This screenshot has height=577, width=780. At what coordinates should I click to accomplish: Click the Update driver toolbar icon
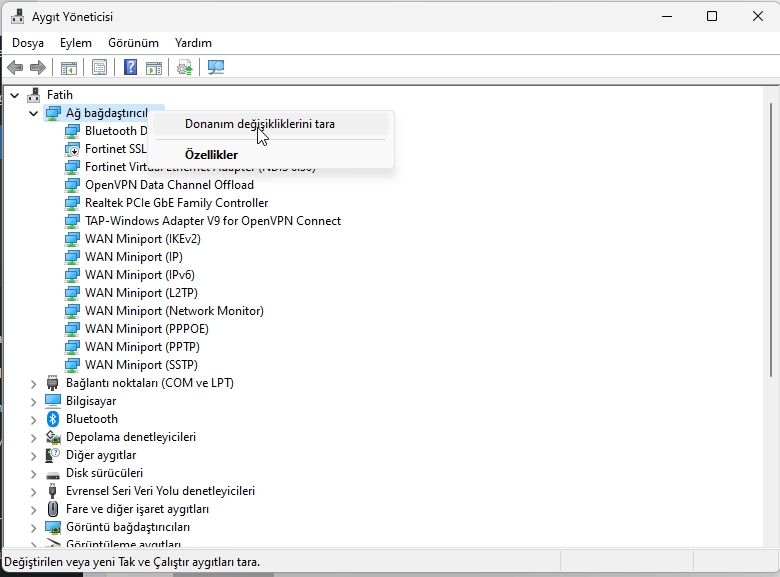pos(185,68)
